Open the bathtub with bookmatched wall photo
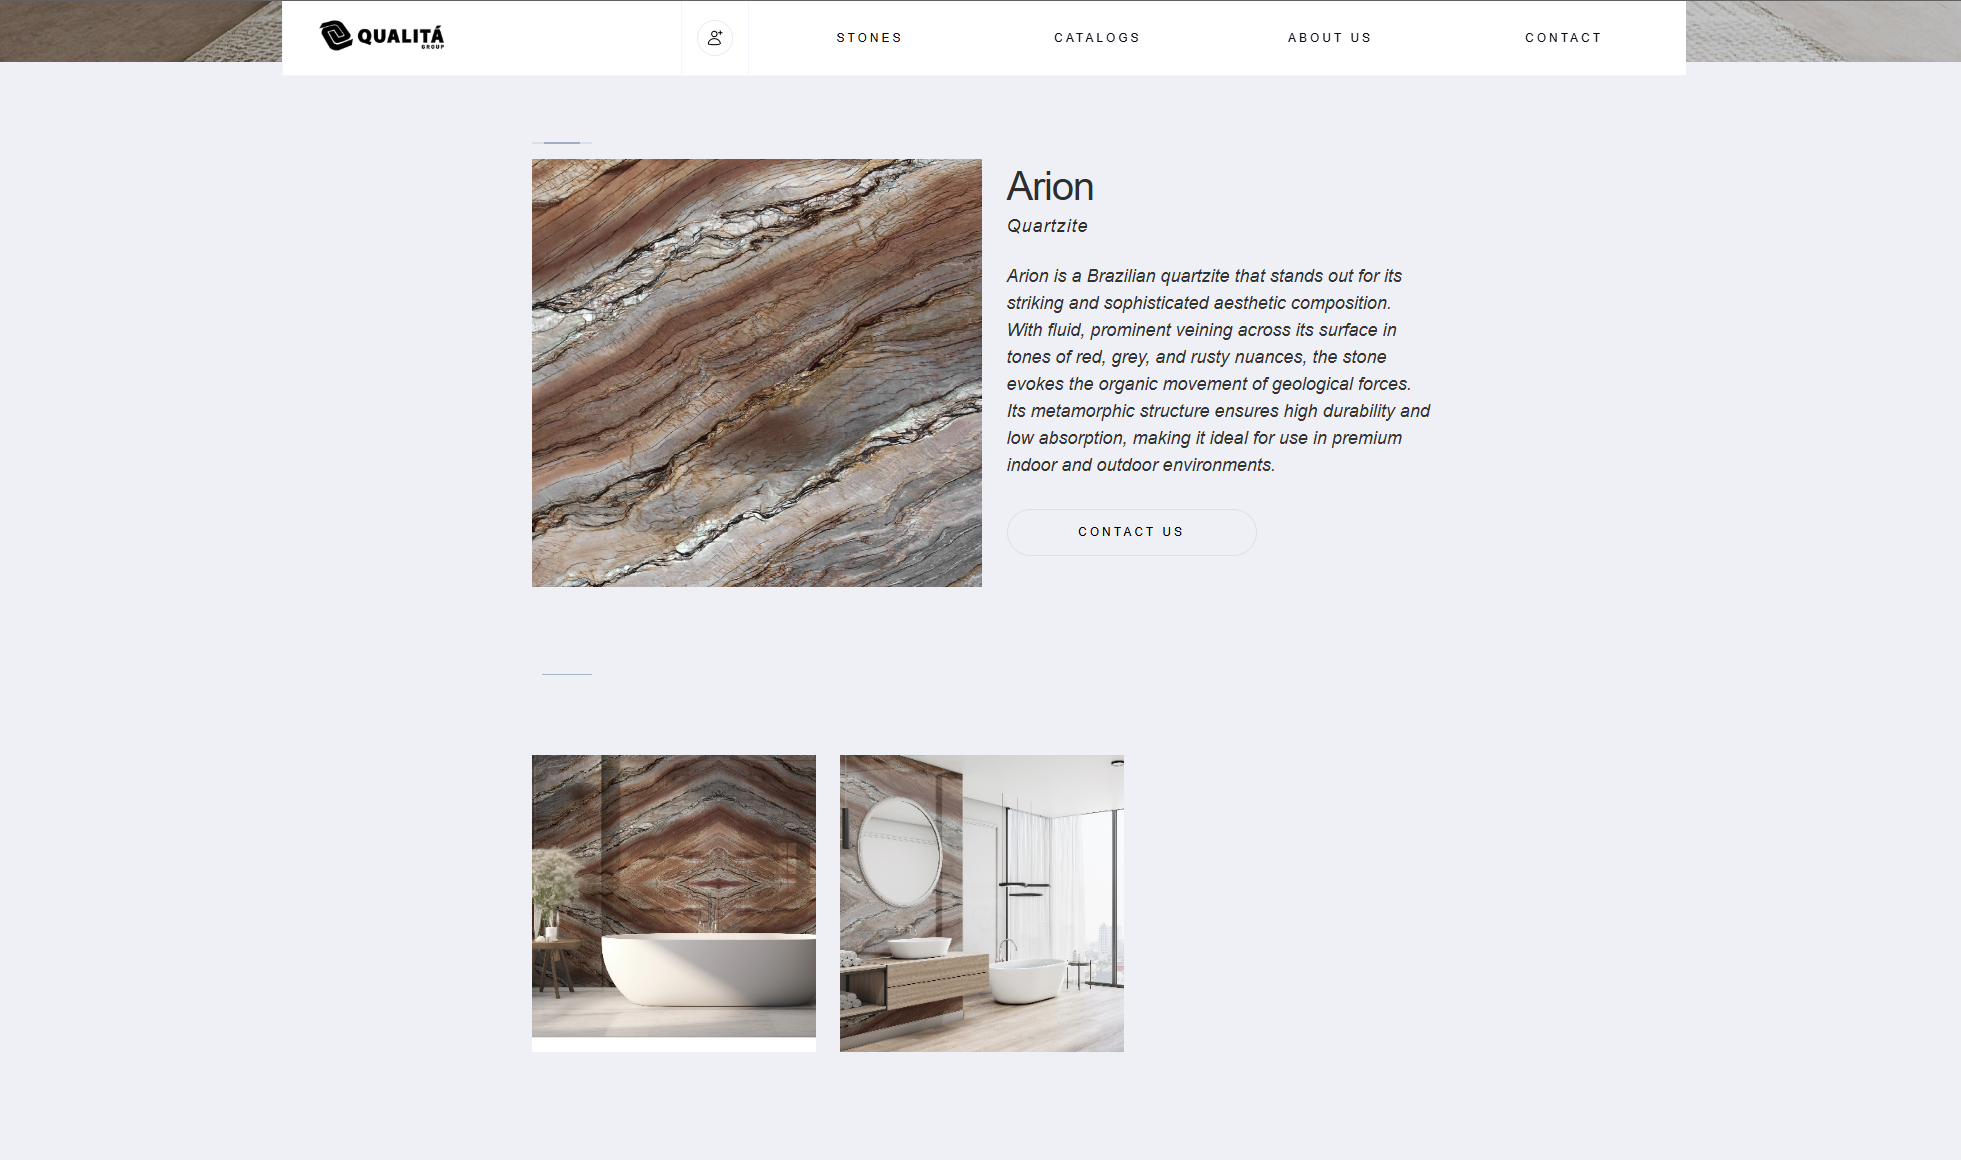Screen dimensions: 1961x1160 (x=673, y=895)
